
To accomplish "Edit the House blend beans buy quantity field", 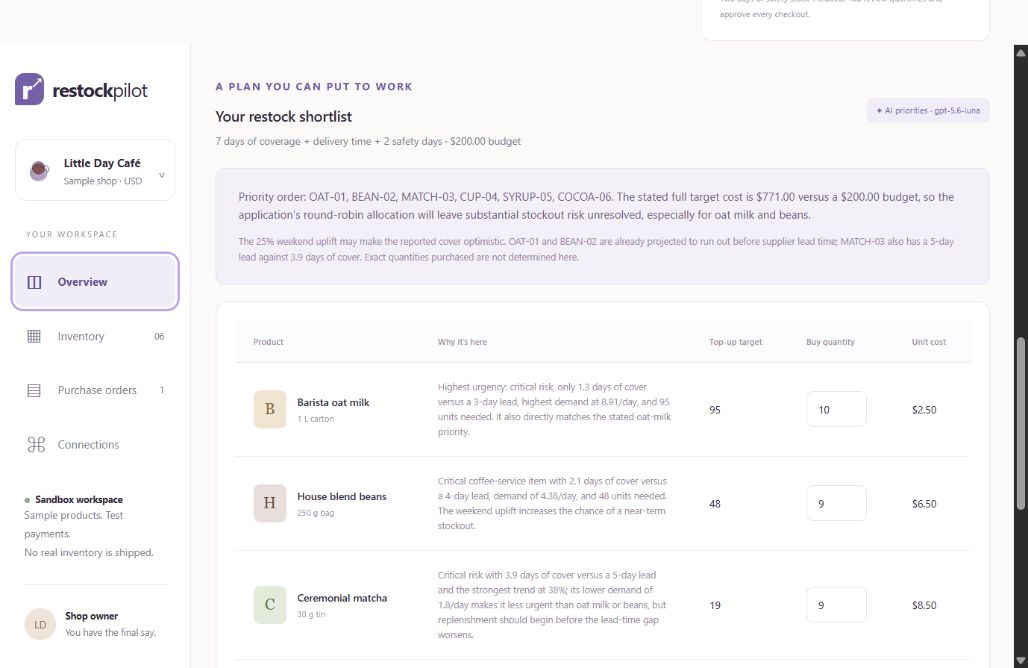I will (x=836, y=503).
